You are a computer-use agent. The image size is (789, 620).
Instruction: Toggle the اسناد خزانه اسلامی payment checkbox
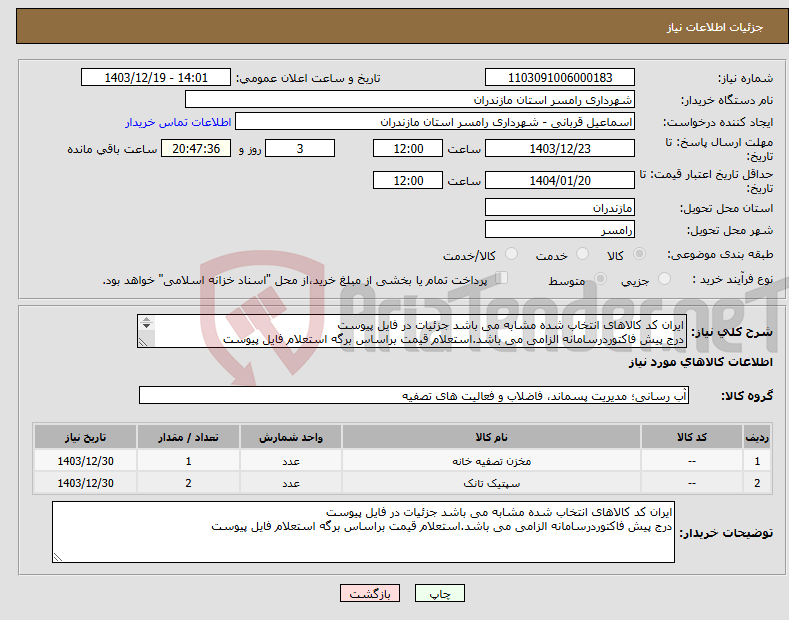coord(502,278)
